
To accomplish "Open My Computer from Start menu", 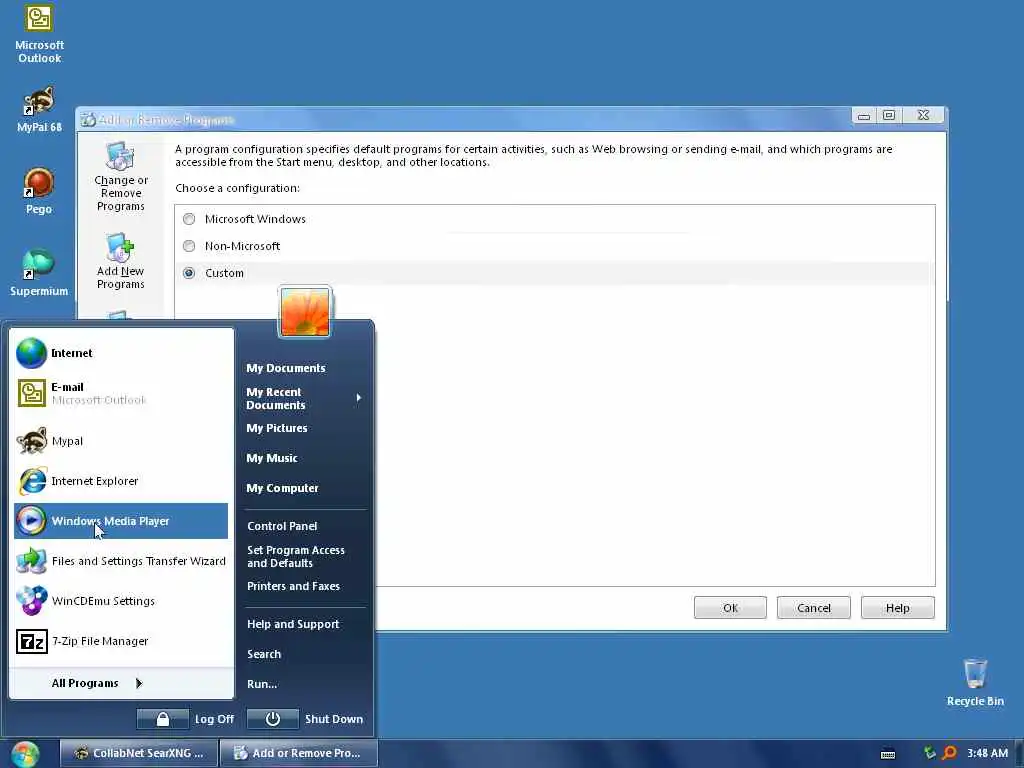I will pyautogui.click(x=282, y=488).
